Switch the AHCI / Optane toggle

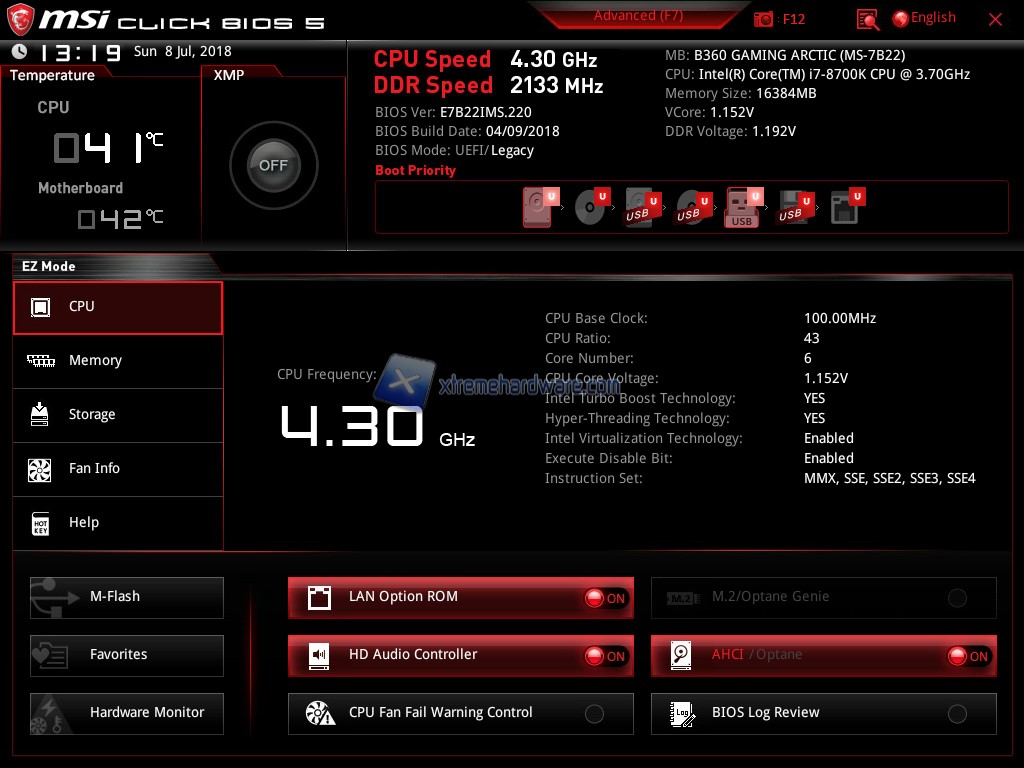(968, 656)
